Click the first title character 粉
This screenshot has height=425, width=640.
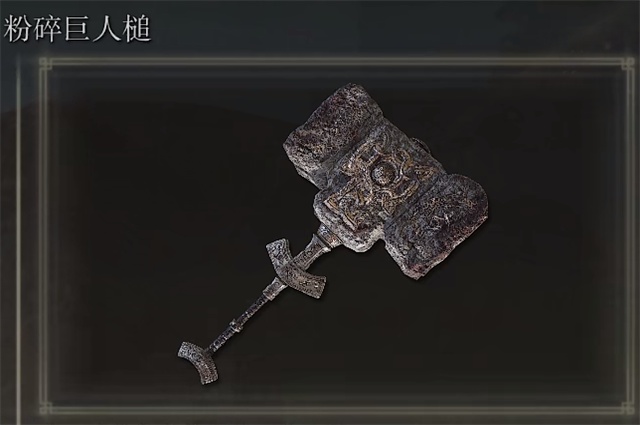(18, 29)
